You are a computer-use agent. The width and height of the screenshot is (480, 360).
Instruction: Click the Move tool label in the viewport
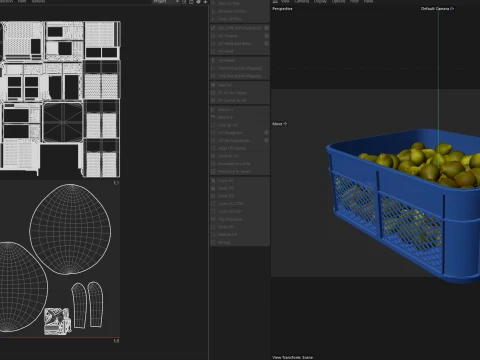tap(279, 124)
